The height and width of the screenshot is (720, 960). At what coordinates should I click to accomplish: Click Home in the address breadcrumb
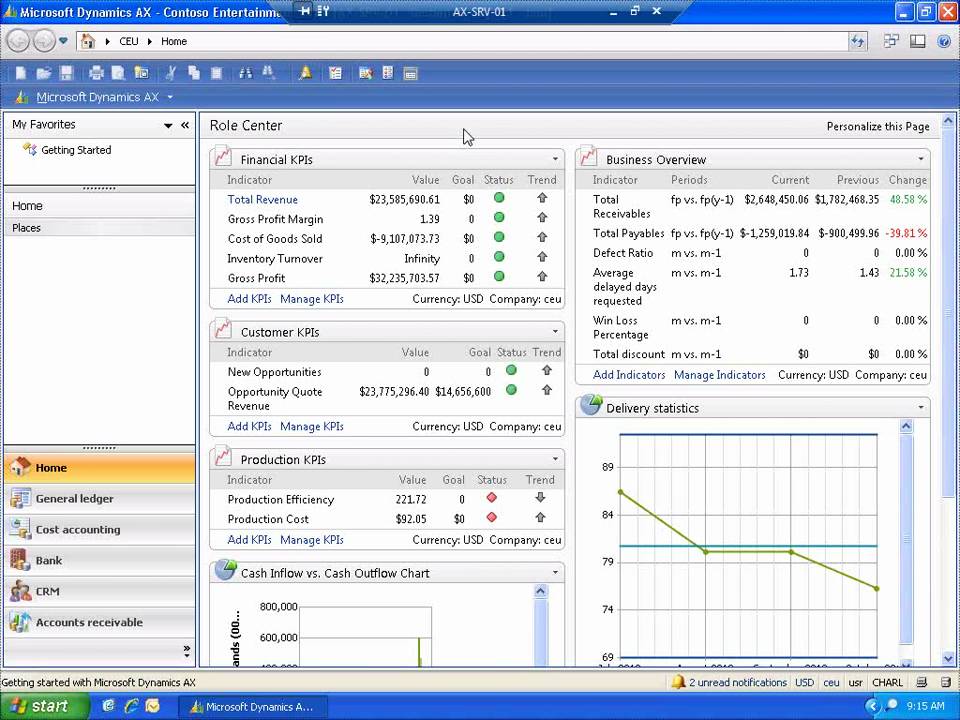click(x=174, y=41)
